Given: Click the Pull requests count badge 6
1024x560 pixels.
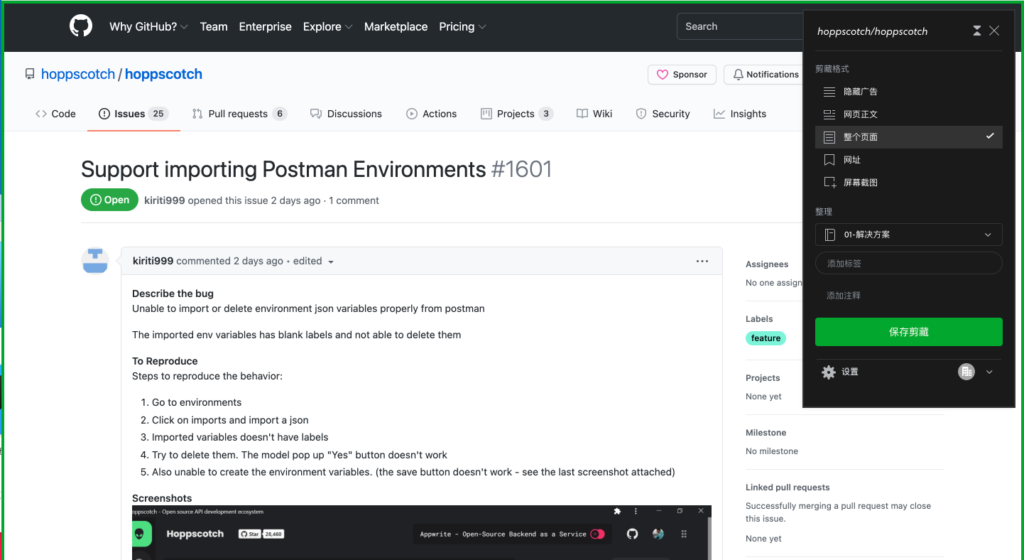Looking at the screenshot, I should pyautogui.click(x=280, y=114).
